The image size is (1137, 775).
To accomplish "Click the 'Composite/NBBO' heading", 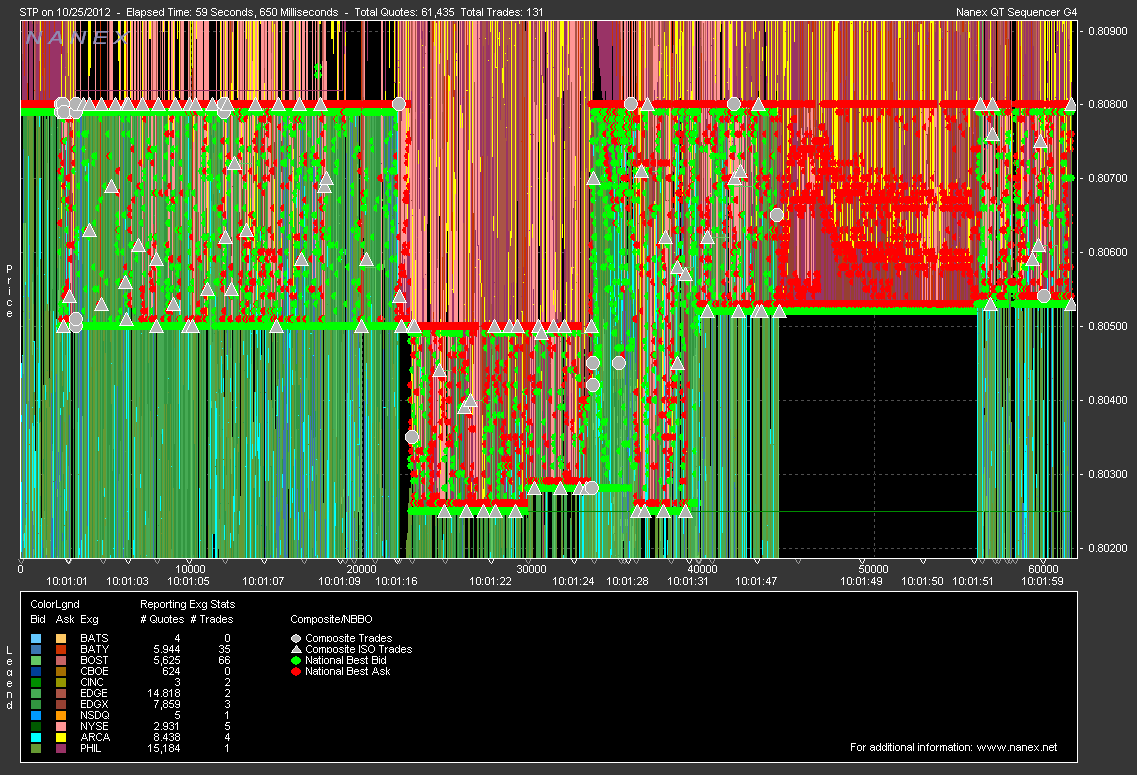I will [x=331, y=619].
